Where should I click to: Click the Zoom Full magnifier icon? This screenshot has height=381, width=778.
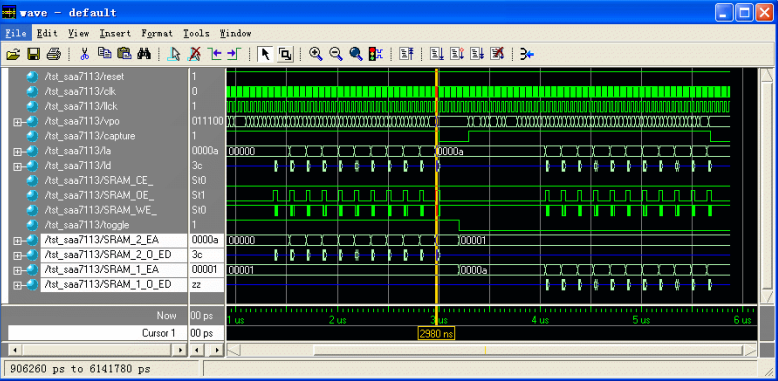coord(356,54)
